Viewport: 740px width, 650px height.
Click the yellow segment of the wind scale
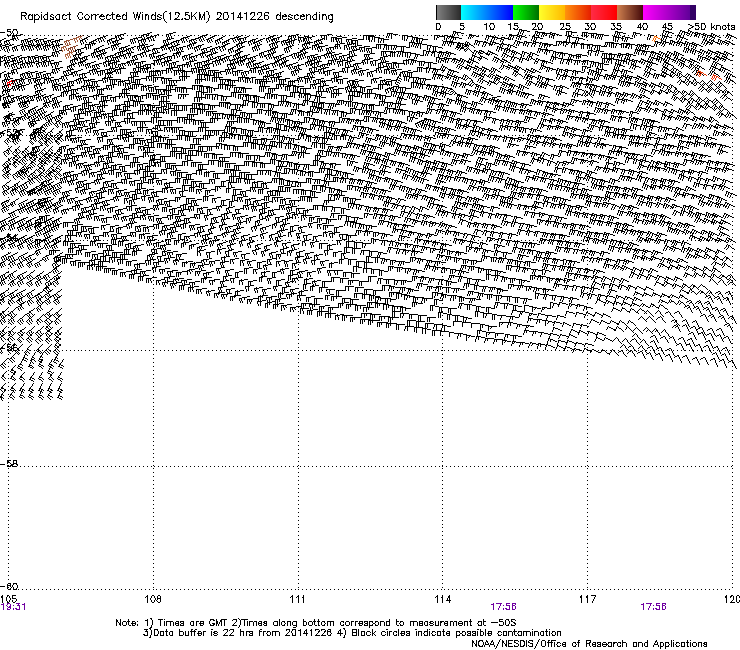pyautogui.click(x=552, y=12)
